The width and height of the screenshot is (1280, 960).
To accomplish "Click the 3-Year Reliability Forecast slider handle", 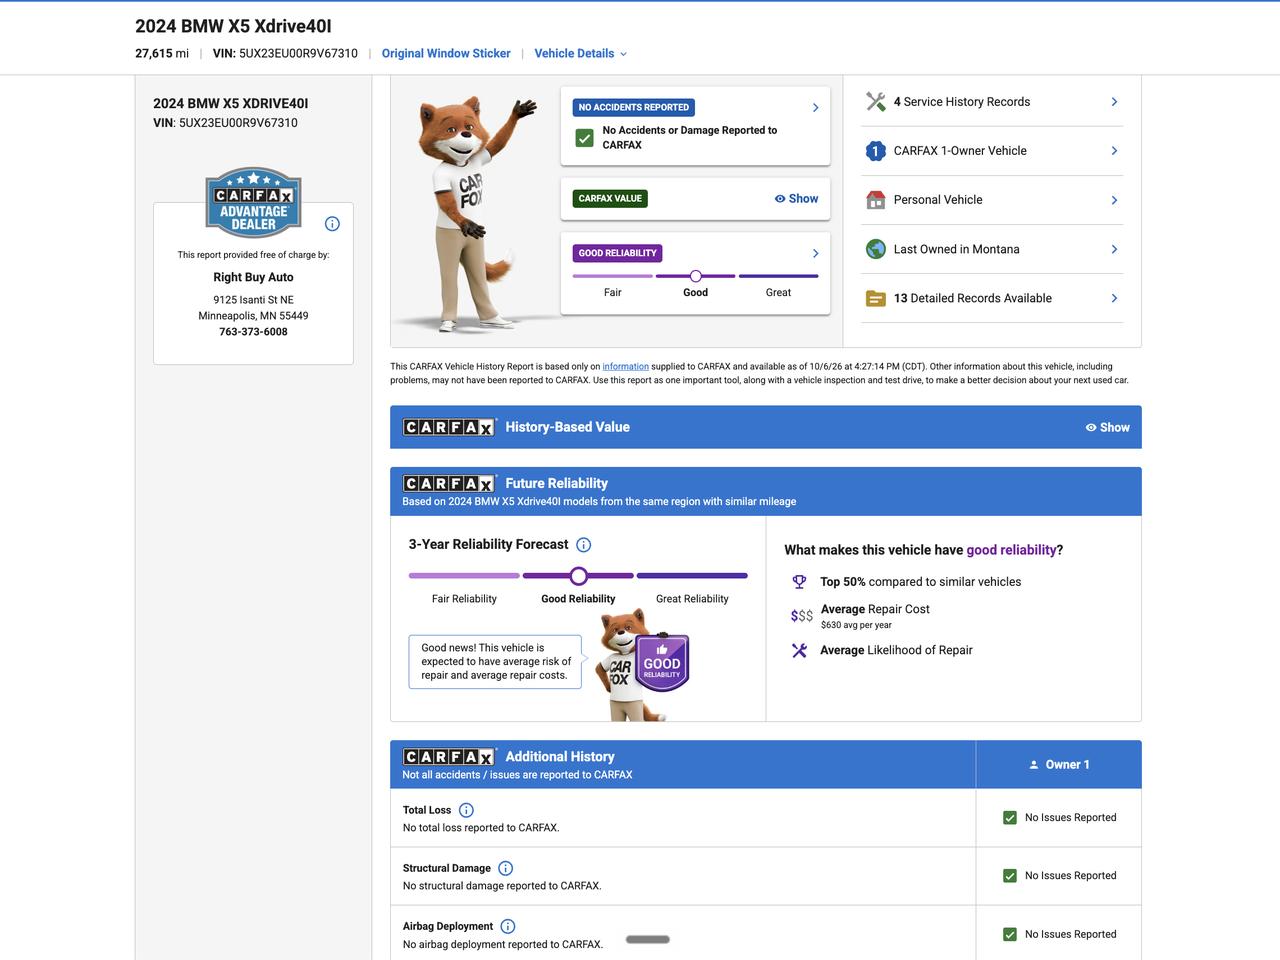I will coord(579,576).
